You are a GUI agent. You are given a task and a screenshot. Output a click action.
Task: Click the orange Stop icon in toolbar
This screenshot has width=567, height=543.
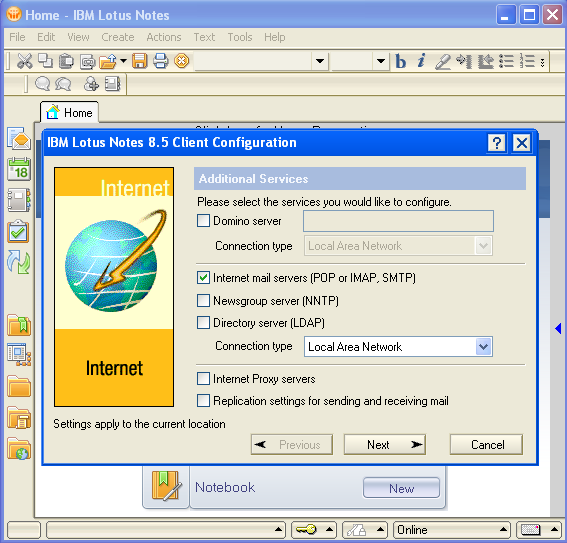point(182,61)
